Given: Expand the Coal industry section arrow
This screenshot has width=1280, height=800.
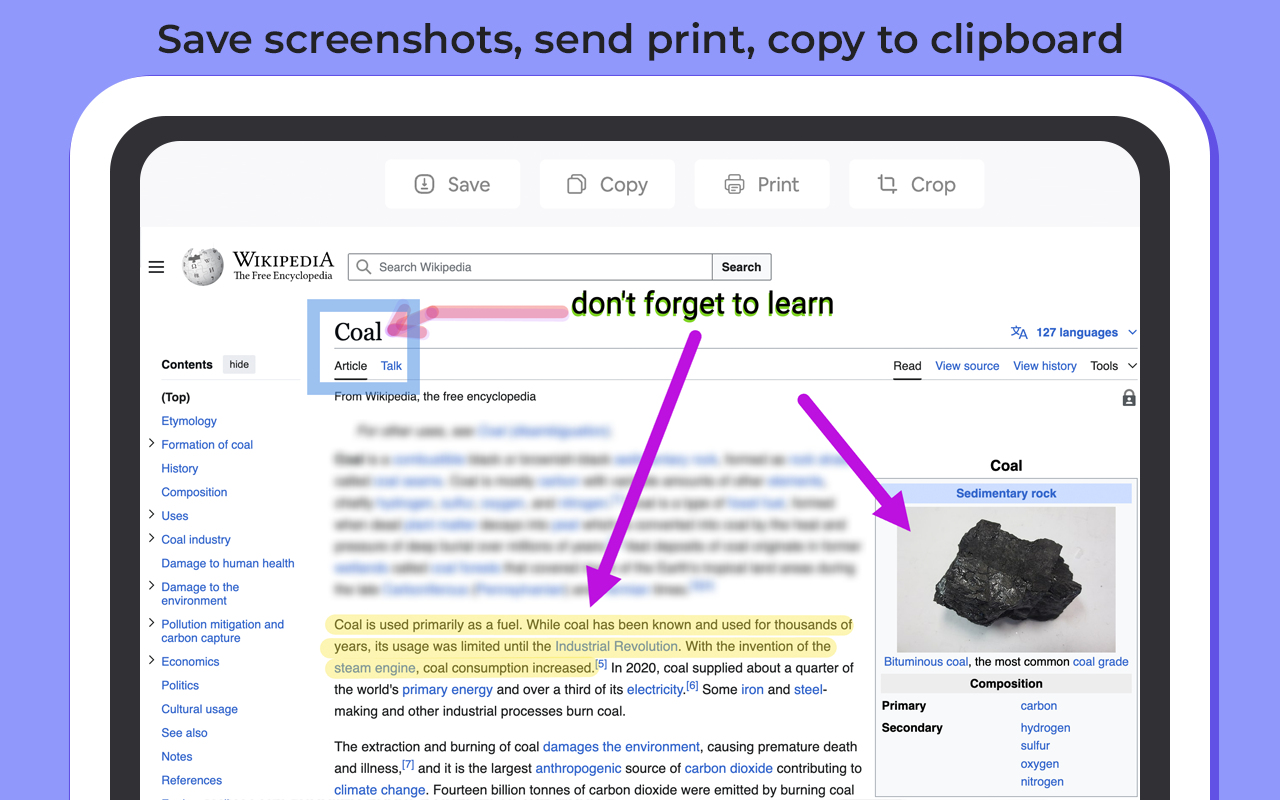Looking at the screenshot, I should pos(151,538).
